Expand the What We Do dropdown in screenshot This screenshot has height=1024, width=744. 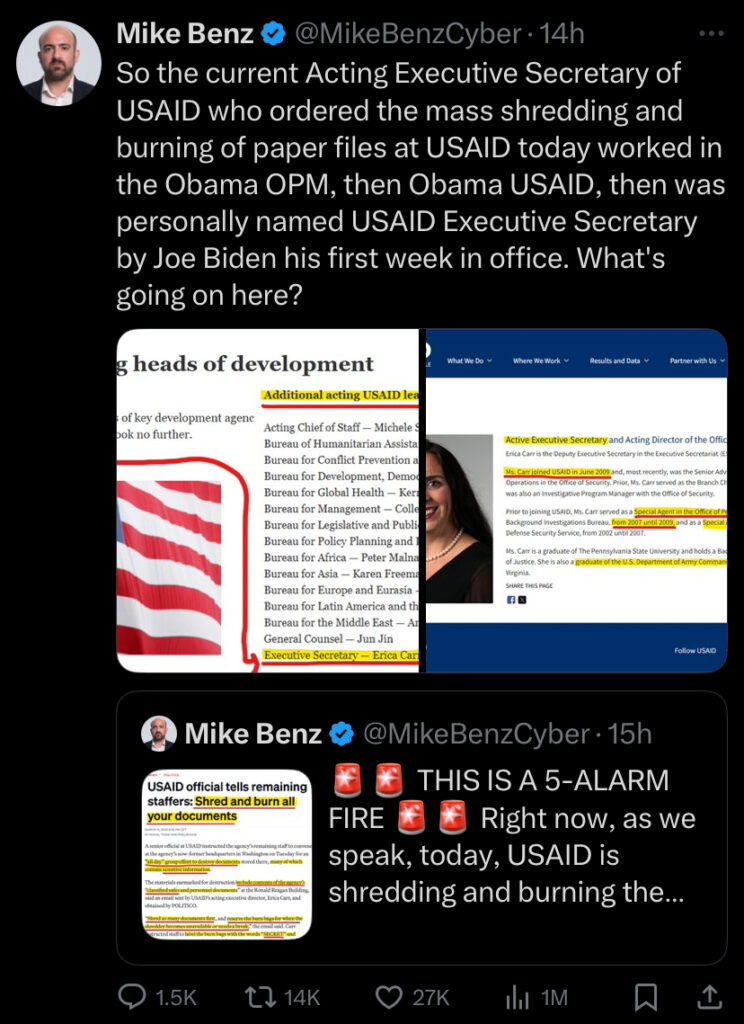(469, 360)
